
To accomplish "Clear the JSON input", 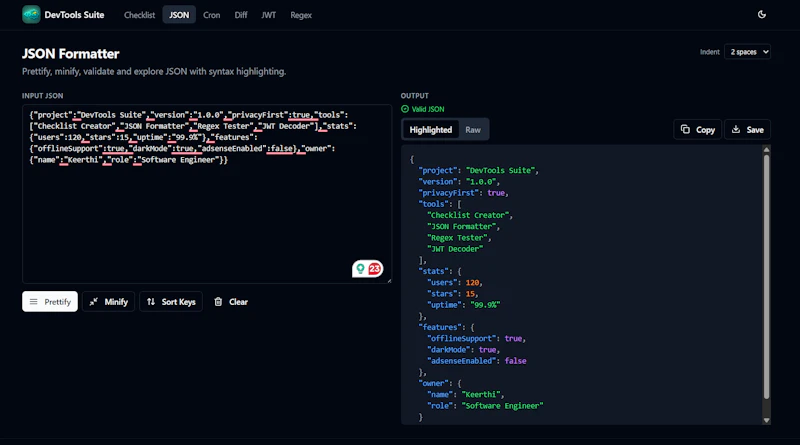I will [231, 302].
